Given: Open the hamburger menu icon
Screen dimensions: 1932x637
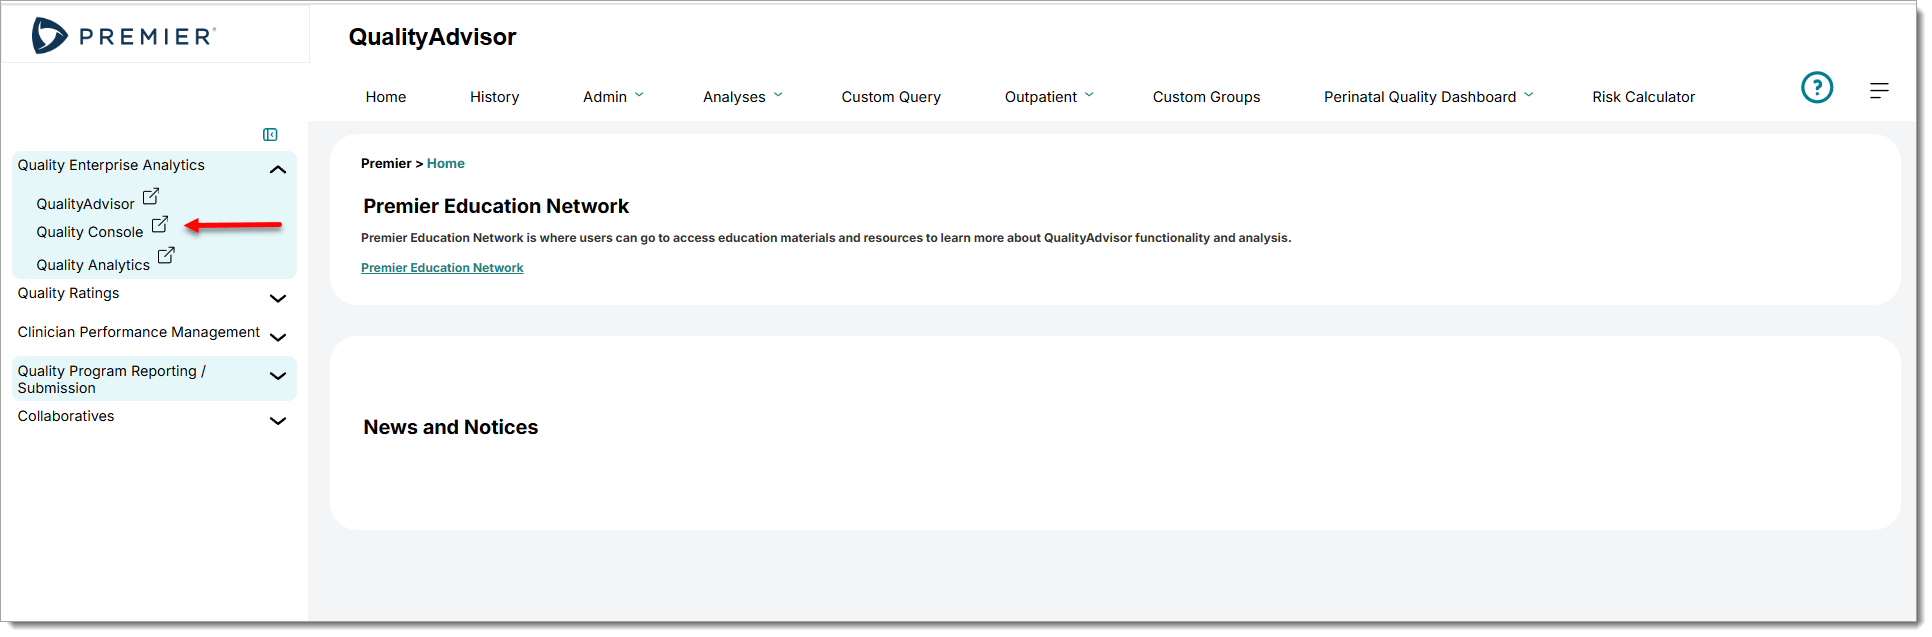Looking at the screenshot, I should click(1878, 91).
